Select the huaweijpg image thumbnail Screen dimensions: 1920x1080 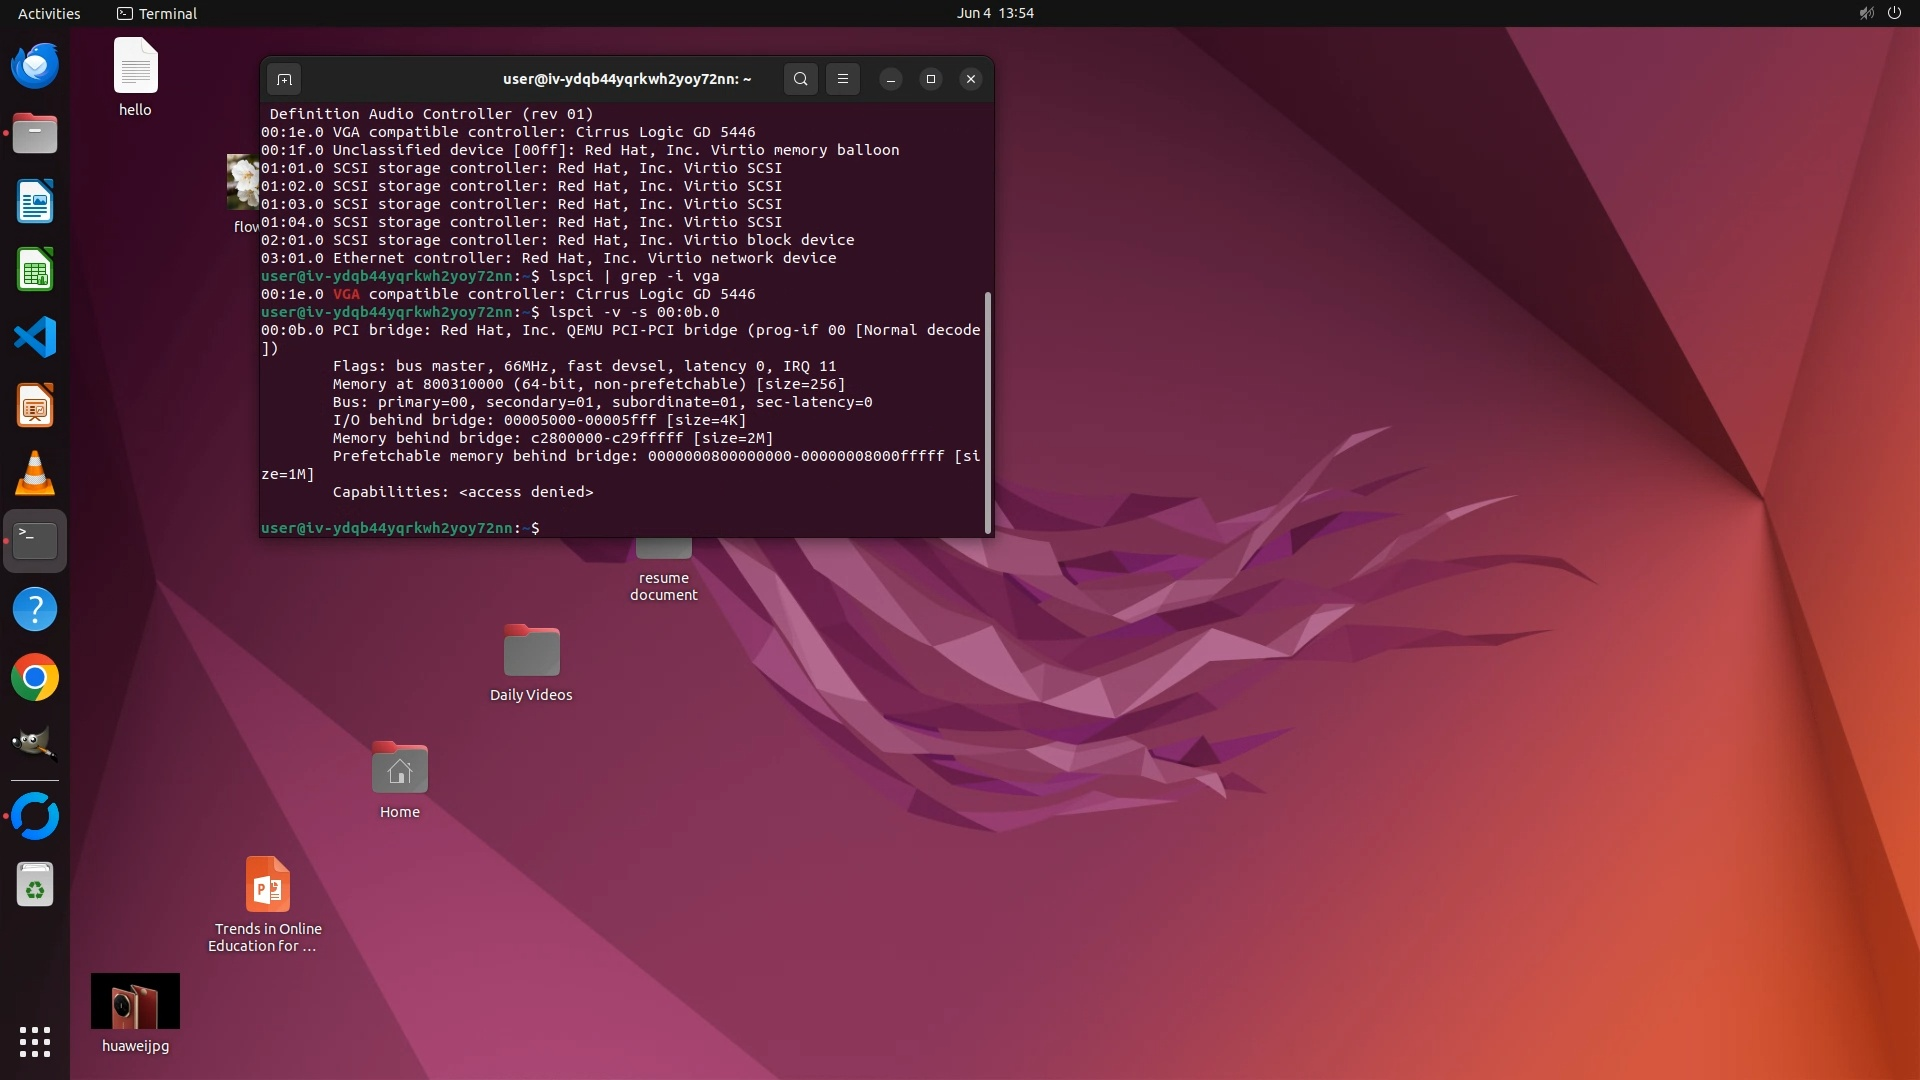[135, 1001]
